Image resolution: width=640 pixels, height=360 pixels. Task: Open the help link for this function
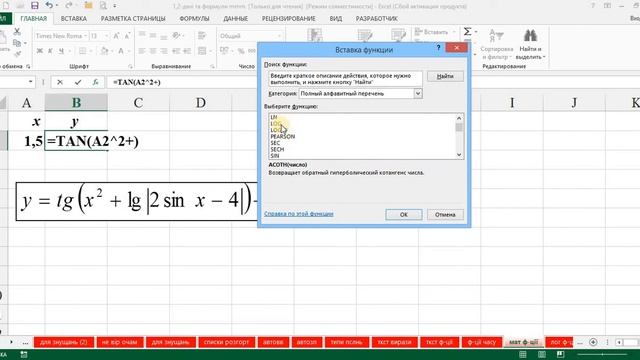point(299,214)
